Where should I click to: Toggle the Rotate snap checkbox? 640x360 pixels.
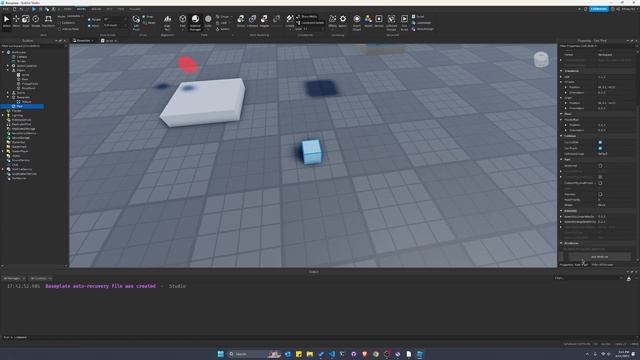click(x=89, y=19)
